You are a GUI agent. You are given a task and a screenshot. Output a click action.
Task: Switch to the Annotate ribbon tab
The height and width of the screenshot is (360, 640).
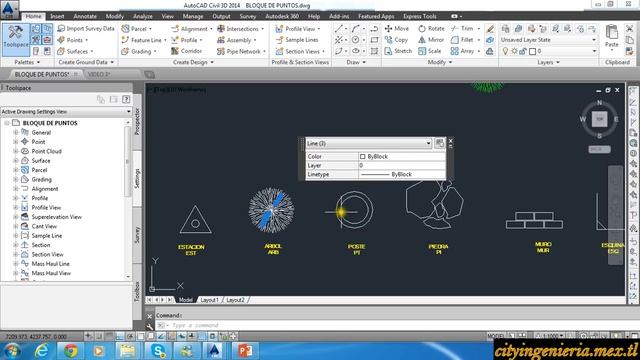click(x=85, y=16)
